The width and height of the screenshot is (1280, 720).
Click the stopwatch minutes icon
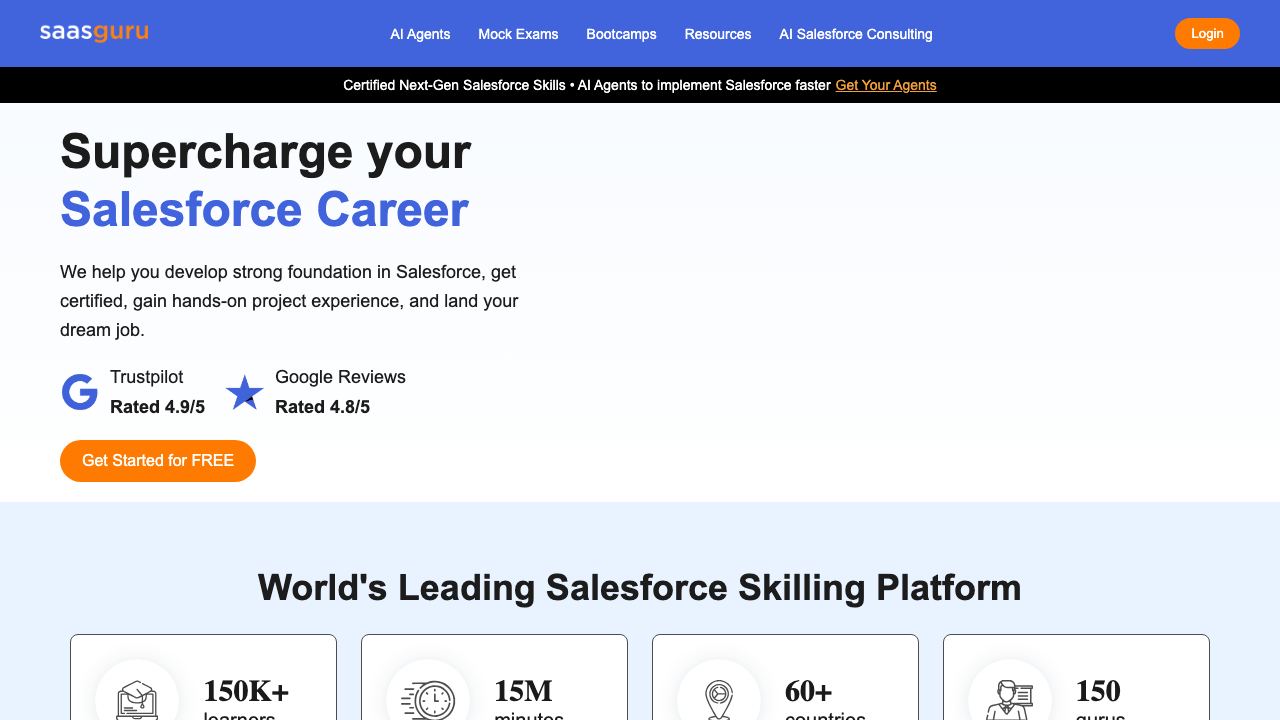(428, 699)
